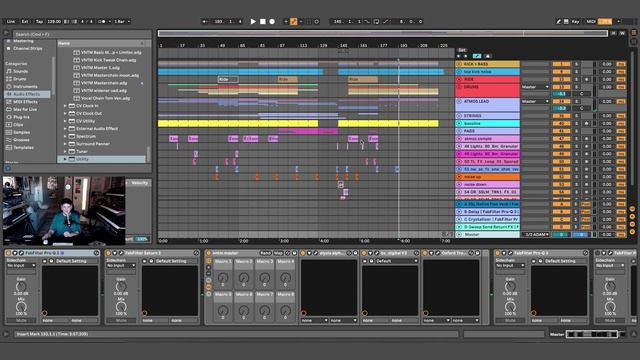Click the Arrangement Record button
The image size is (640, 360).
point(272,22)
